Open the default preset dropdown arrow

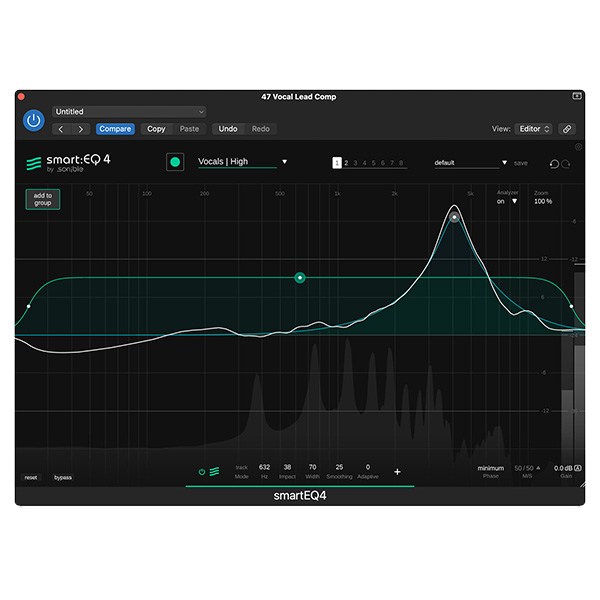(x=504, y=163)
